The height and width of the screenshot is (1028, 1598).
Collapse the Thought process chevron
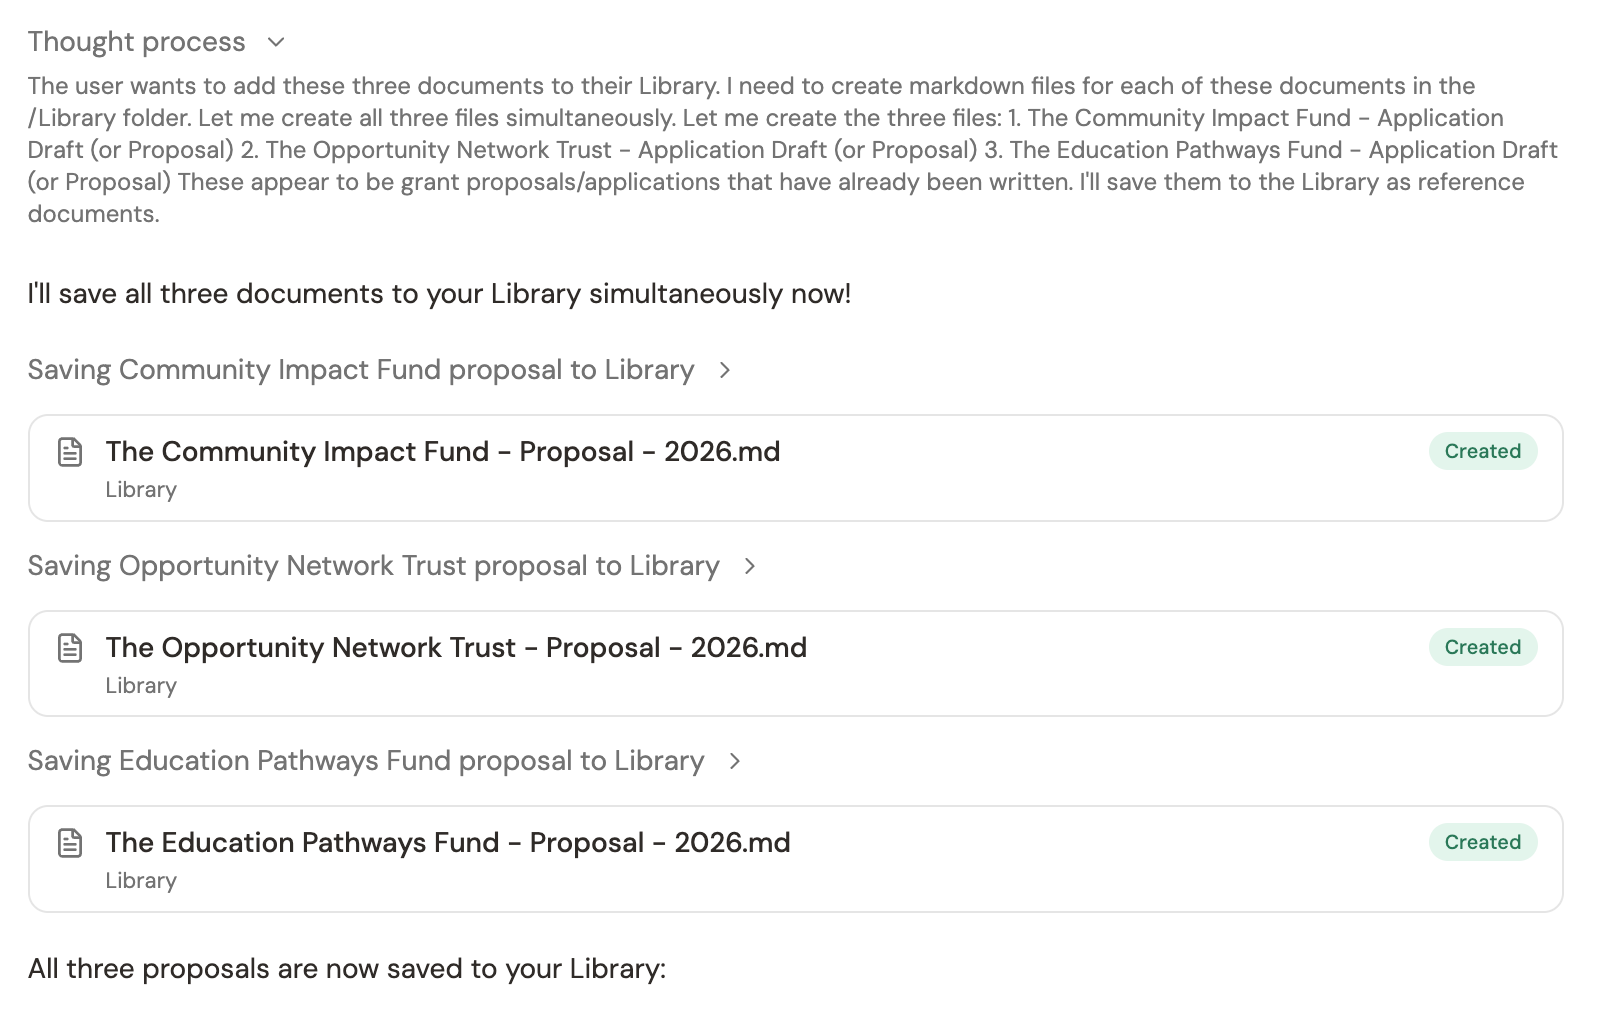pyautogui.click(x=276, y=42)
